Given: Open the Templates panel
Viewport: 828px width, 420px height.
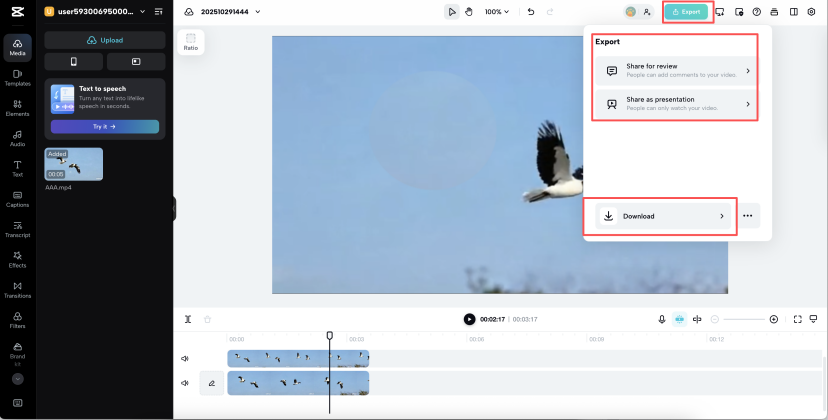Looking at the screenshot, I should point(17,78).
